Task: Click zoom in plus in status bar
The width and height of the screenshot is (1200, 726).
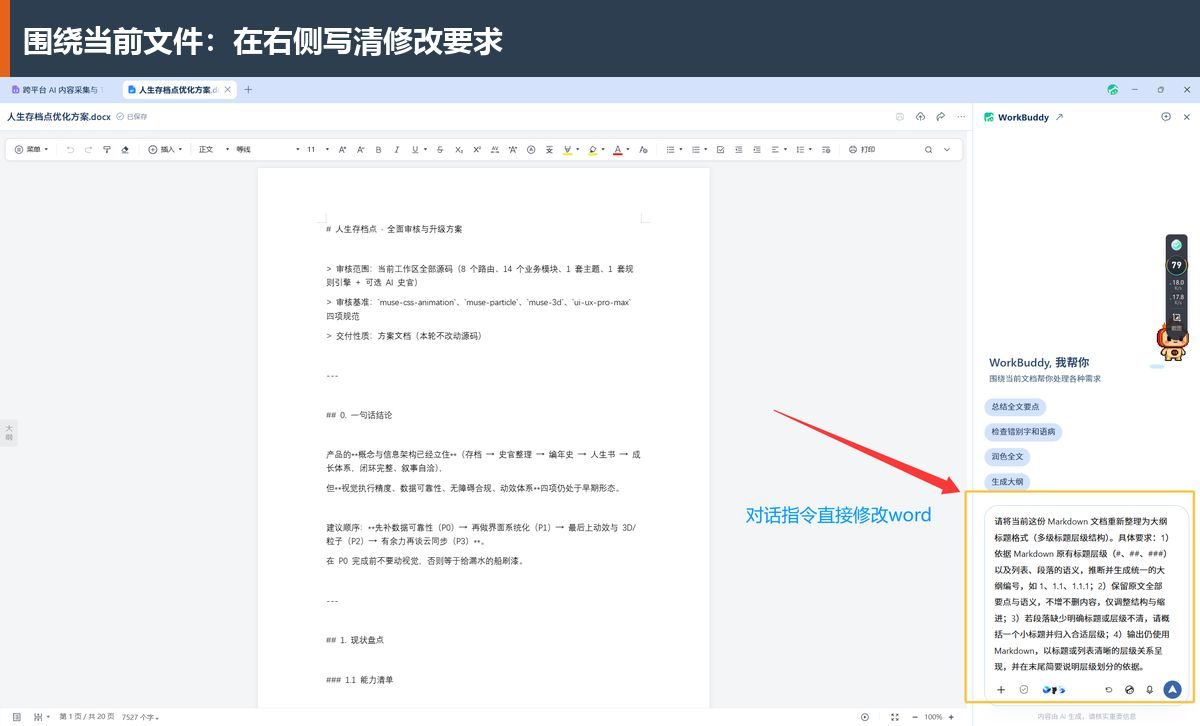Action: pyautogui.click(x=951, y=717)
